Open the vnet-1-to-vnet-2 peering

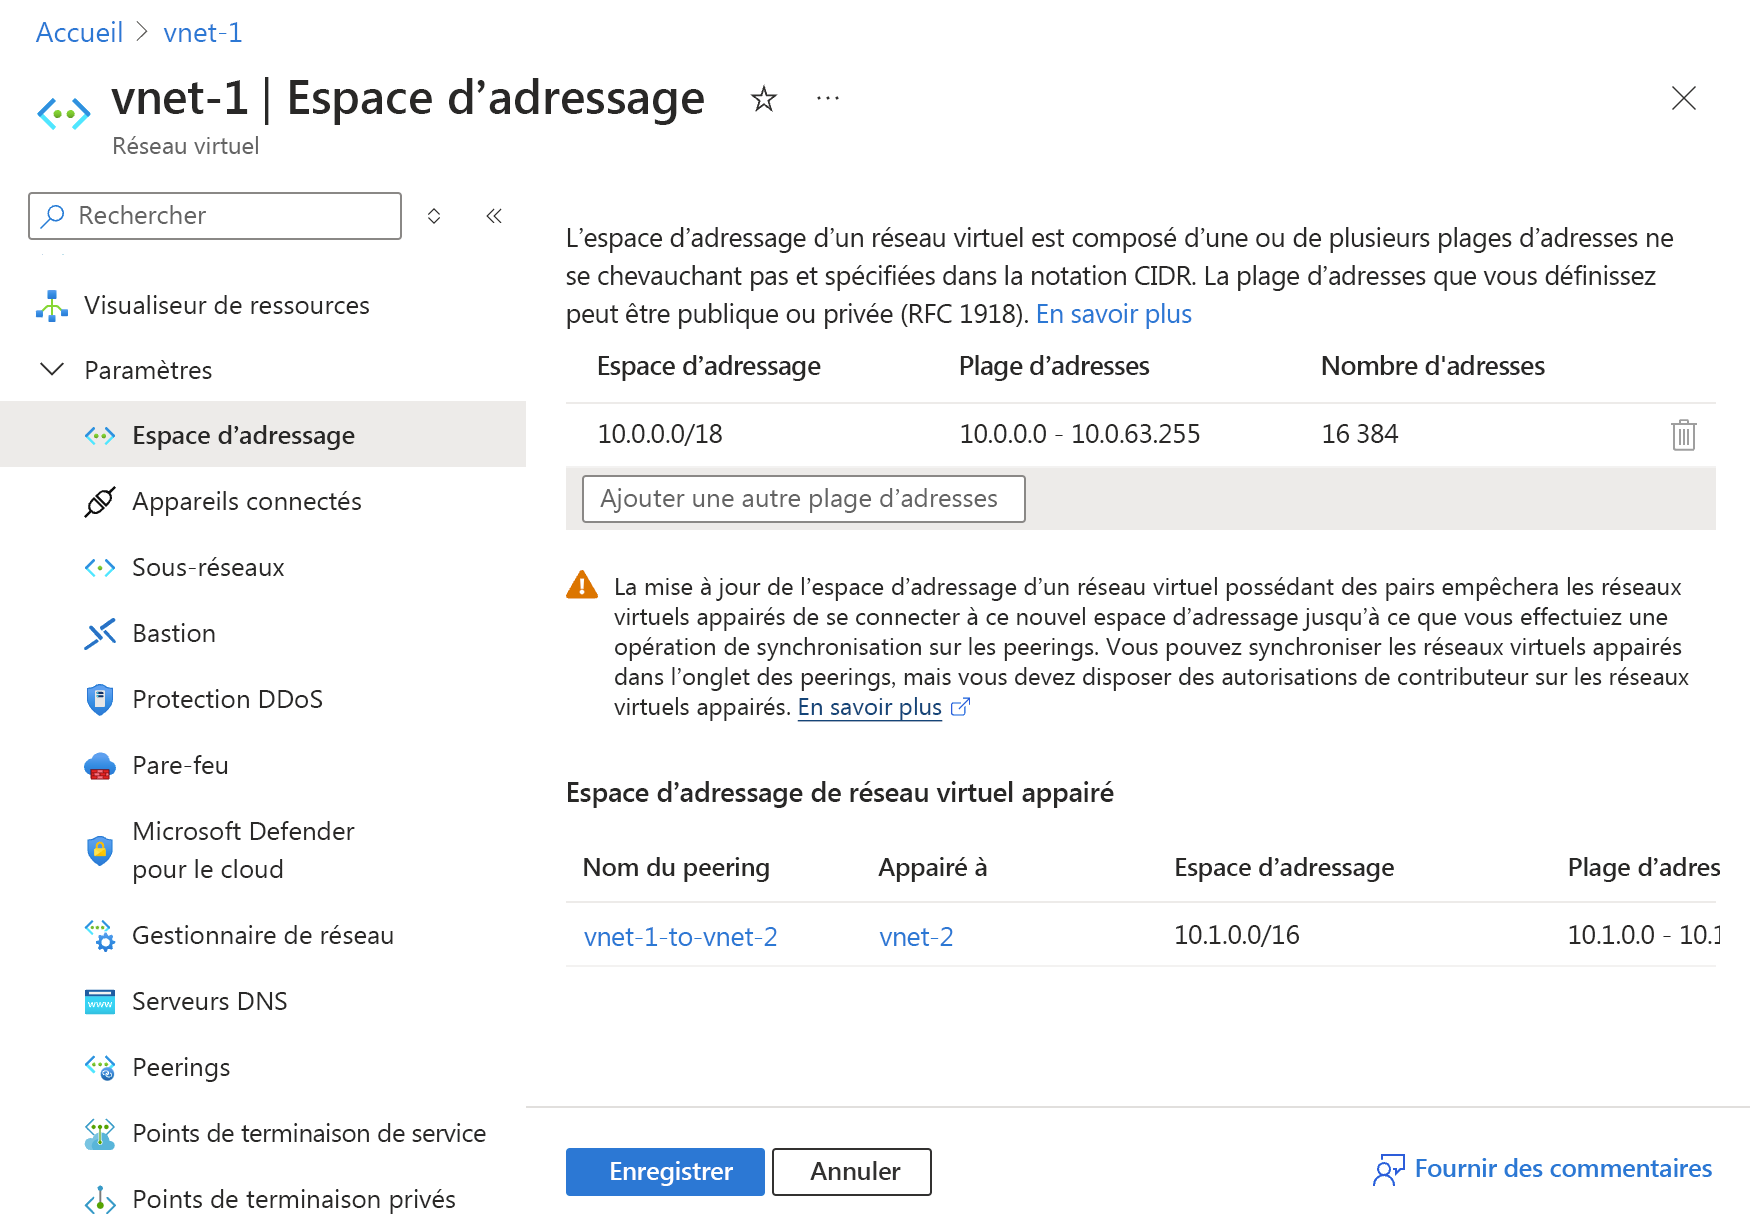tap(680, 936)
